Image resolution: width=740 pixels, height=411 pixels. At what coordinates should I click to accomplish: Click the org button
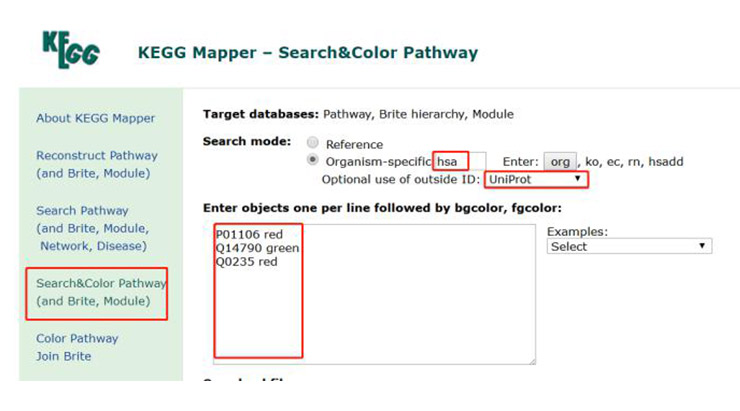click(560, 162)
